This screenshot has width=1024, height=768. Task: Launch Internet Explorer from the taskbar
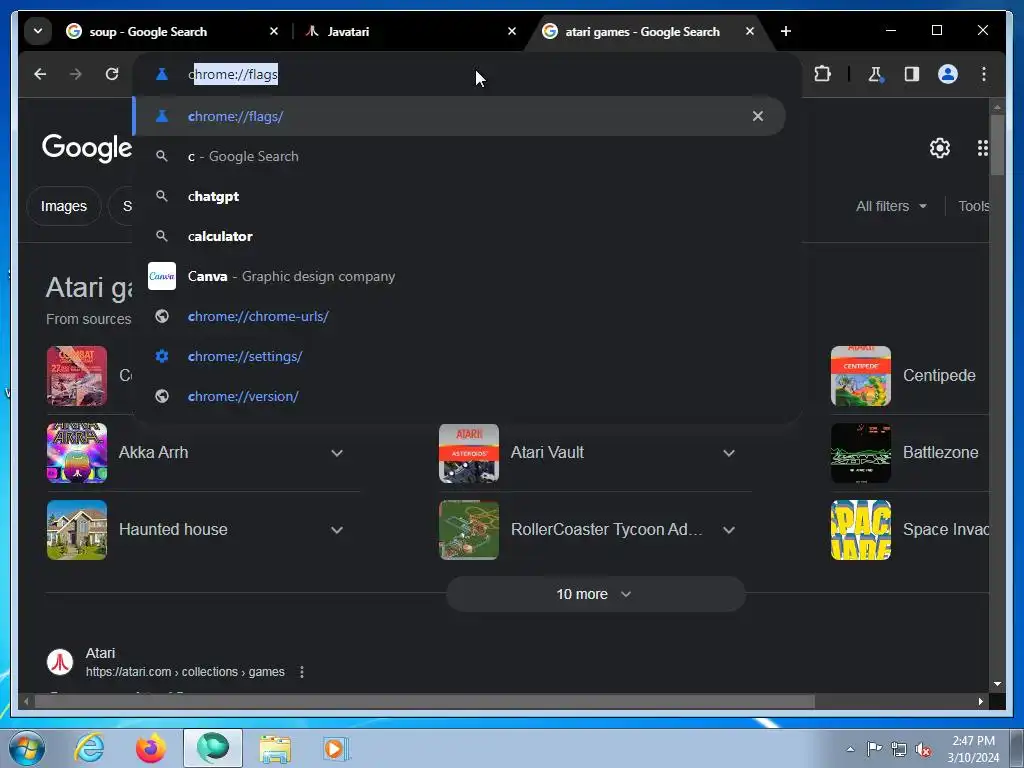click(x=89, y=748)
